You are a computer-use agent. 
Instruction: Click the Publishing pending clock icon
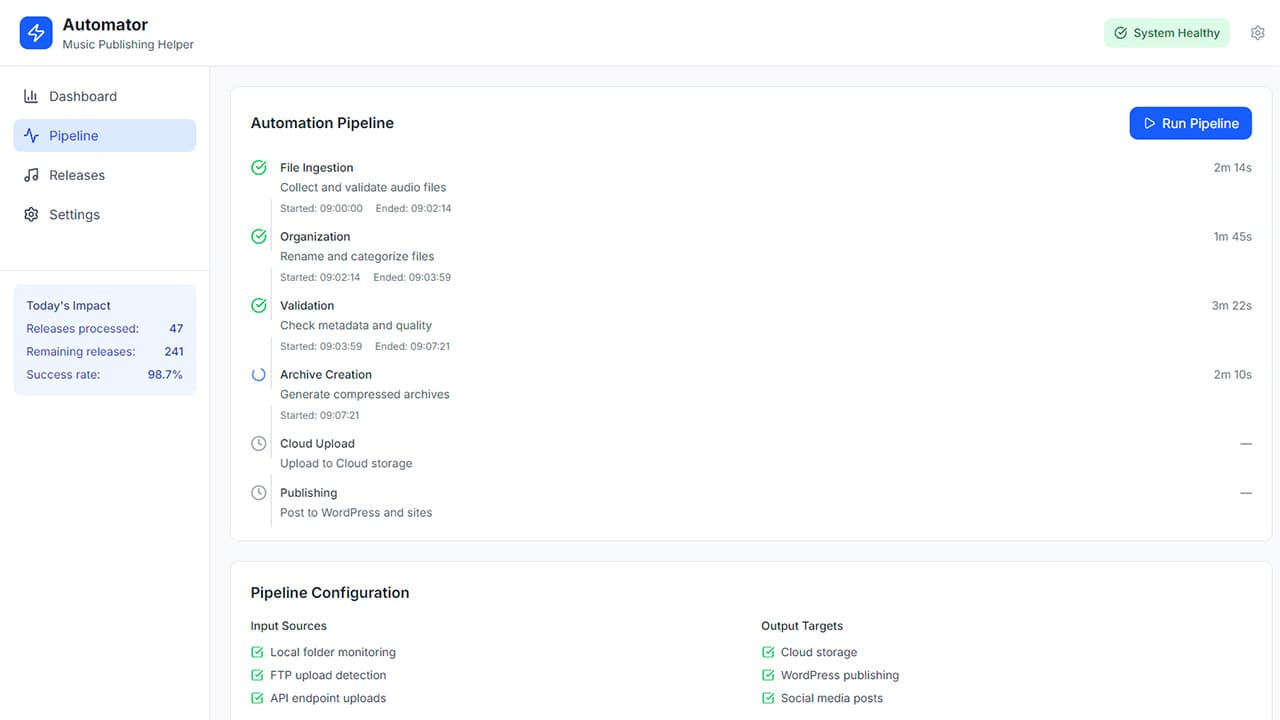tap(259, 493)
